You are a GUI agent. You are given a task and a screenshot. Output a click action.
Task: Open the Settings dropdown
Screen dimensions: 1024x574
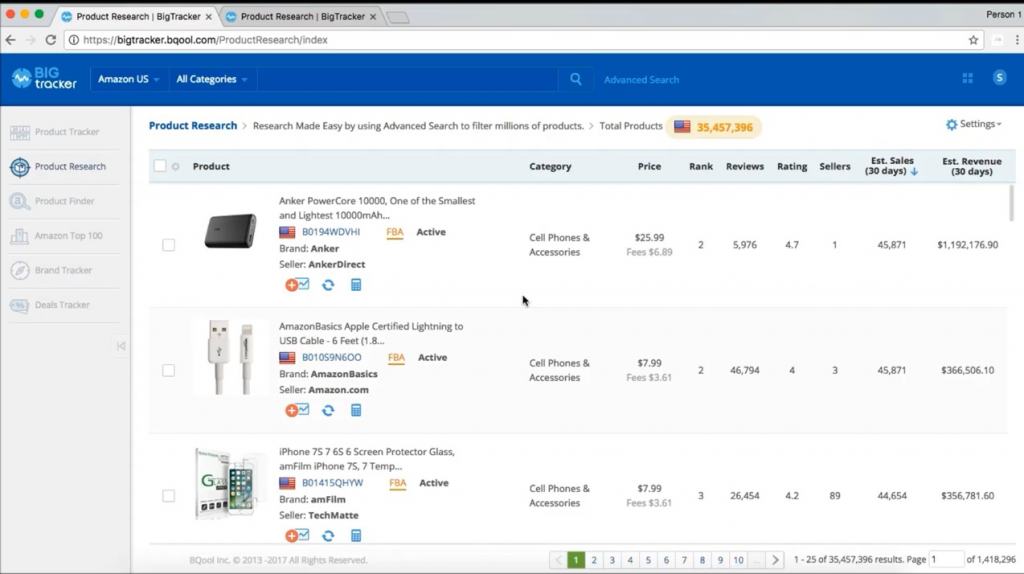[974, 124]
